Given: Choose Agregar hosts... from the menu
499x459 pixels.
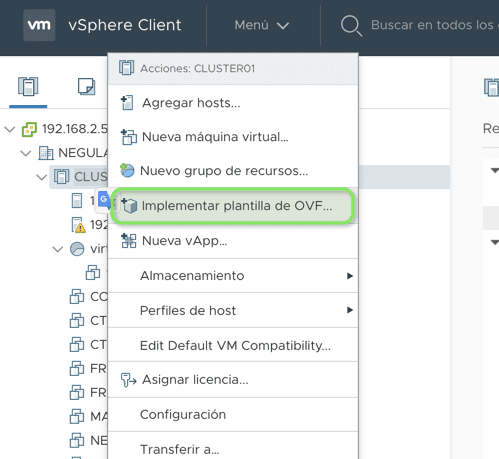Looking at the screenshot, I should tap(233, 103).
